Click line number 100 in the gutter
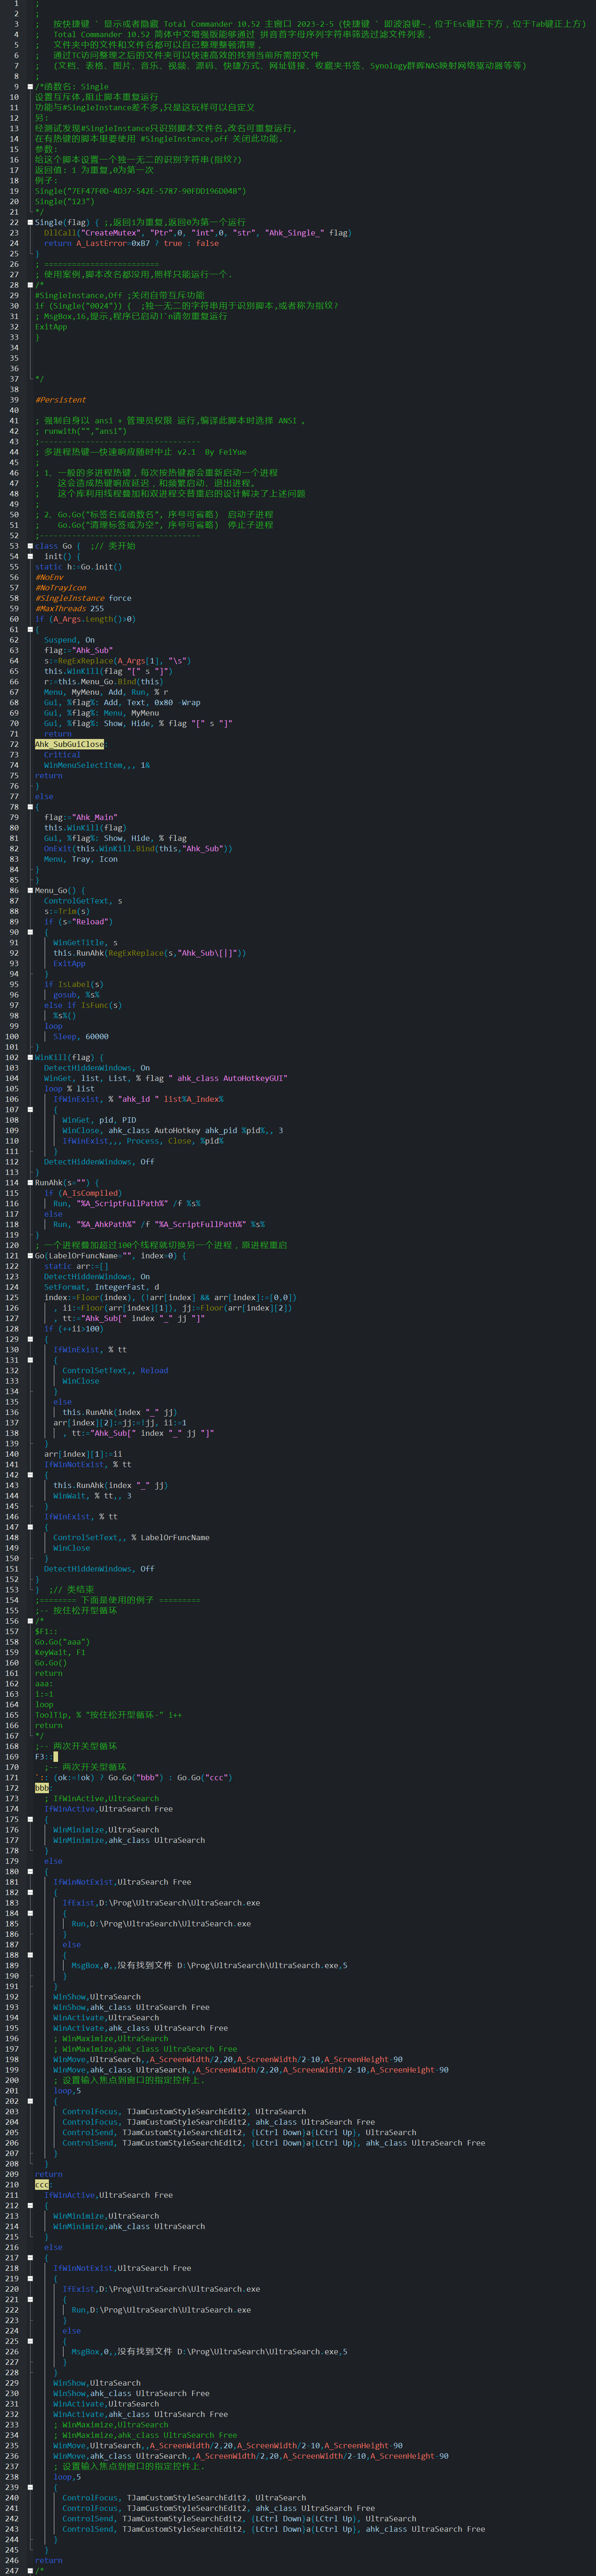 click(x=12, y=1036)
